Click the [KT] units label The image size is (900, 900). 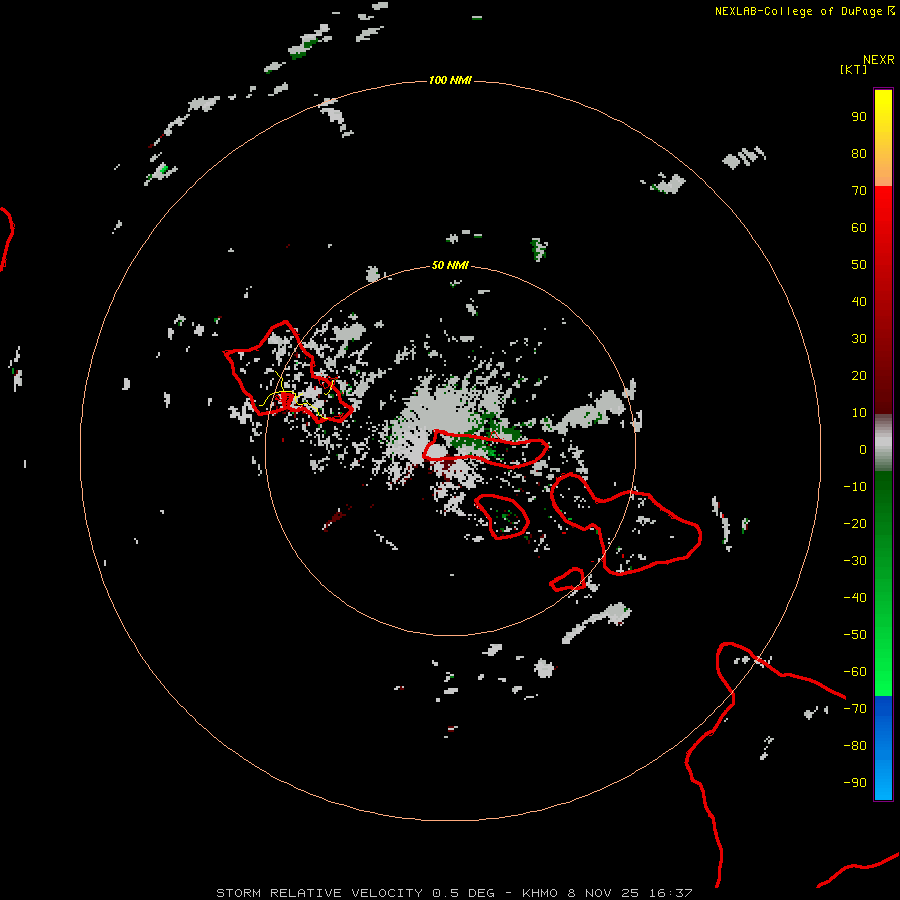pos(853,69)
